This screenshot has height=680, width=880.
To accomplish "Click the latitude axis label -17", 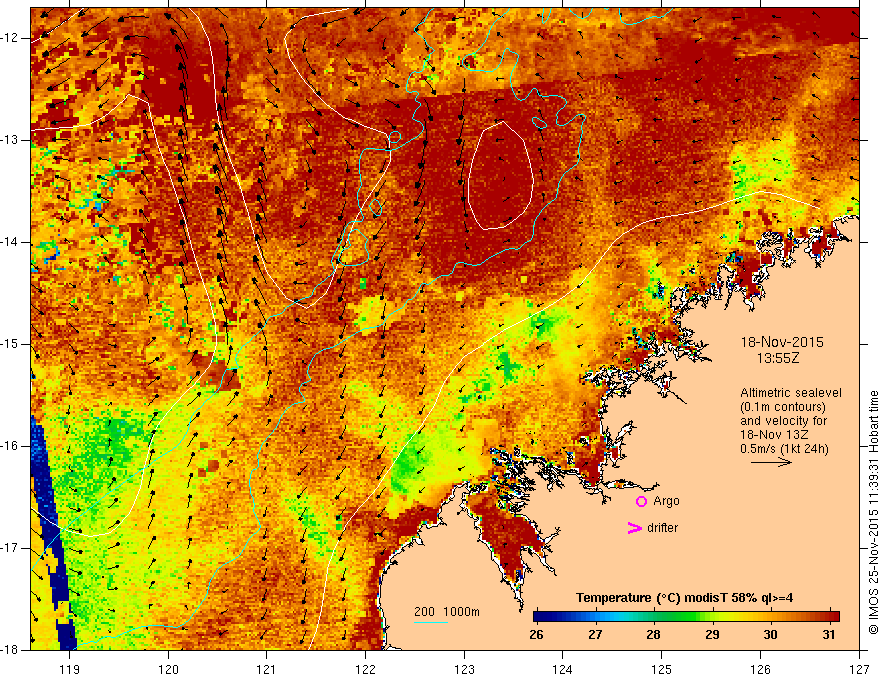I will click(11, 548).
